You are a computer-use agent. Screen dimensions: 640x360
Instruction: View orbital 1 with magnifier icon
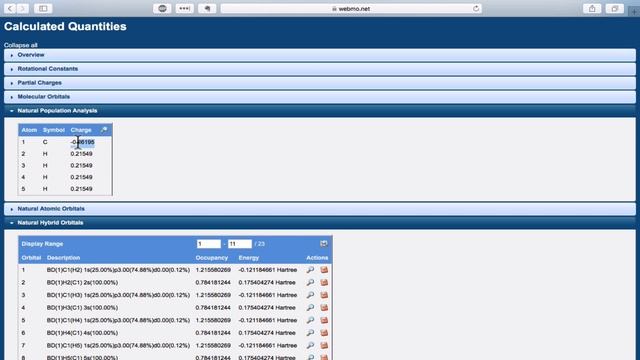tap(310, 270)
